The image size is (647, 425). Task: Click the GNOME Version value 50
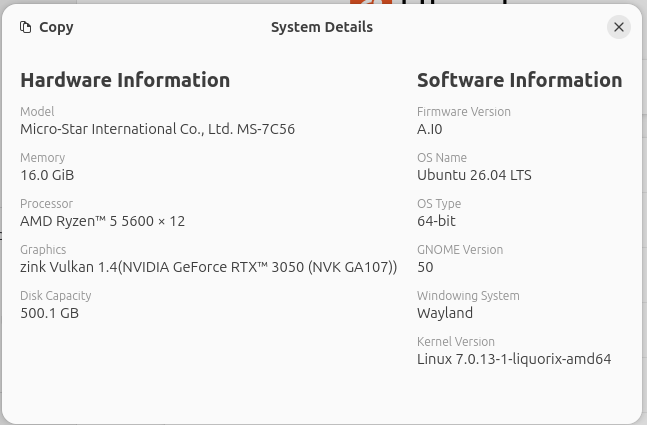425,267
